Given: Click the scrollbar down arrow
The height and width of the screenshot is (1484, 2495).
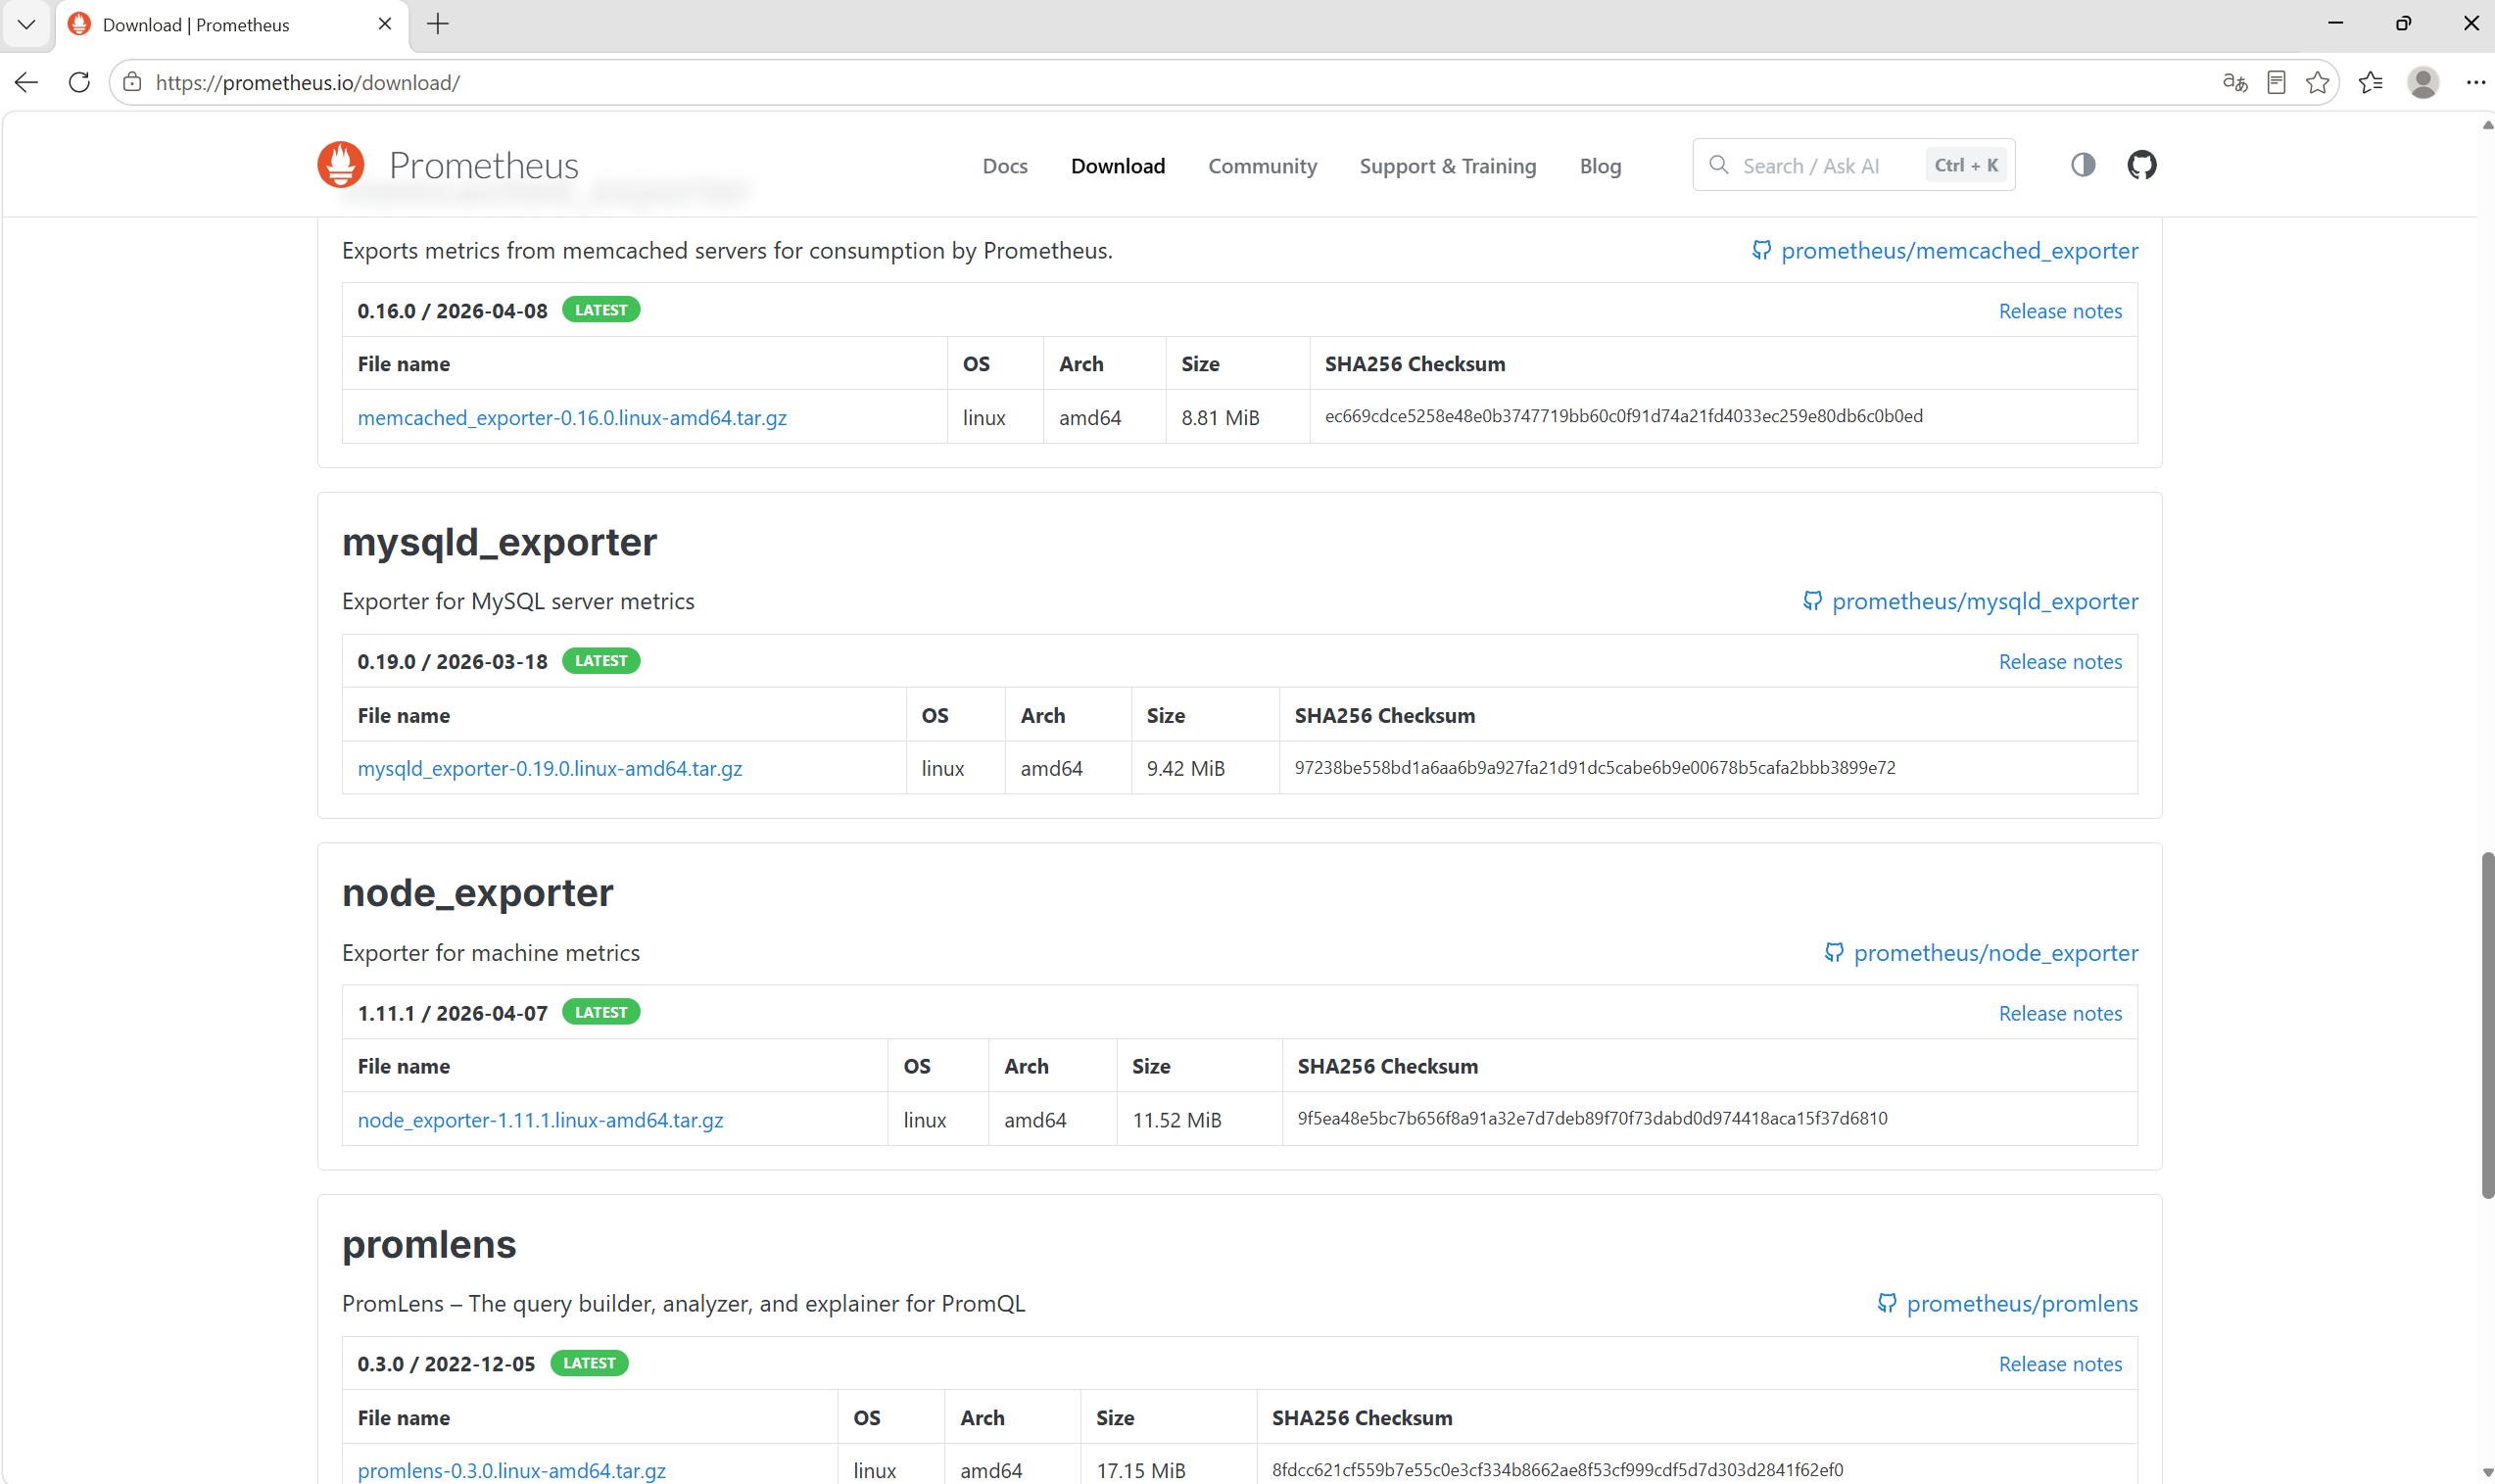Looking at the screenshot, I should point(2487,1474).
